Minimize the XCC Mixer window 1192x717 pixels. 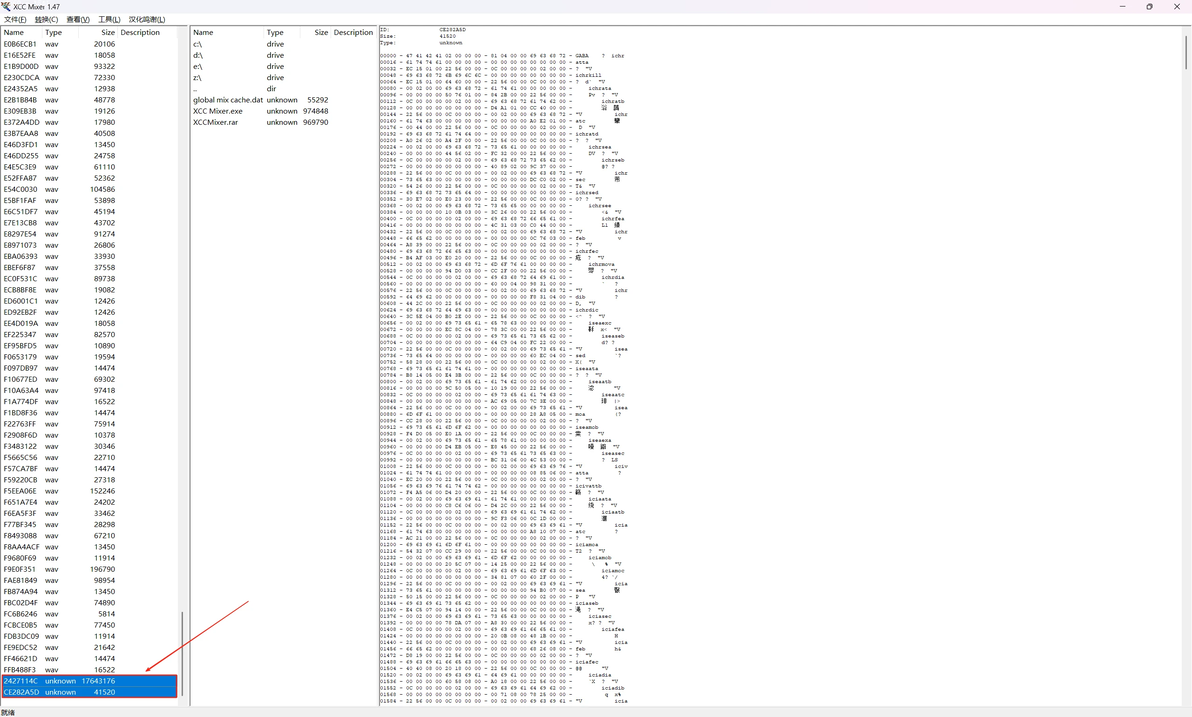[1122, 6]
